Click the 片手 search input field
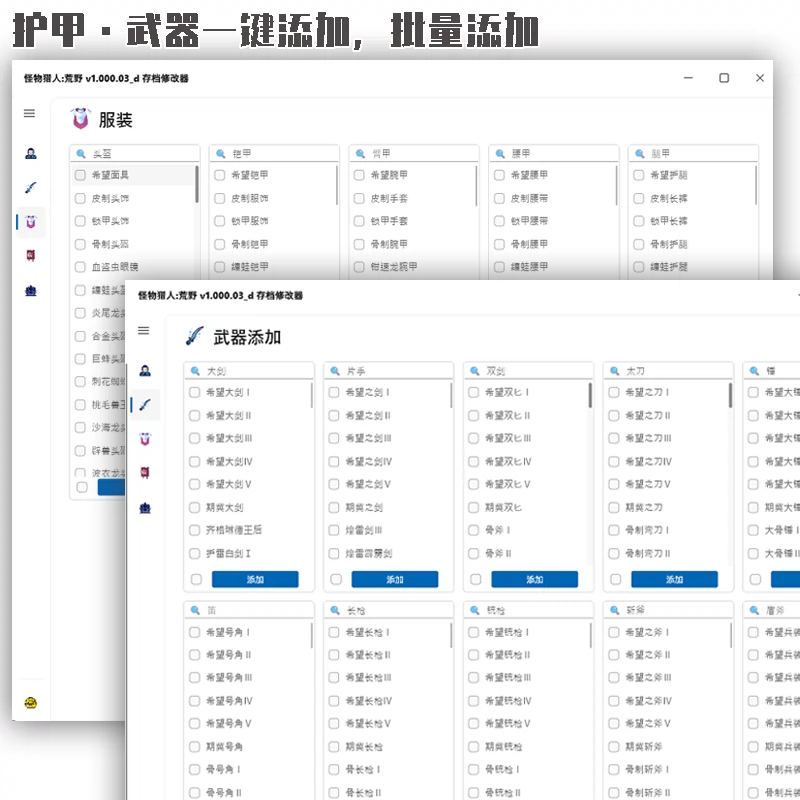The image size is (800, 800). [389, 371]
